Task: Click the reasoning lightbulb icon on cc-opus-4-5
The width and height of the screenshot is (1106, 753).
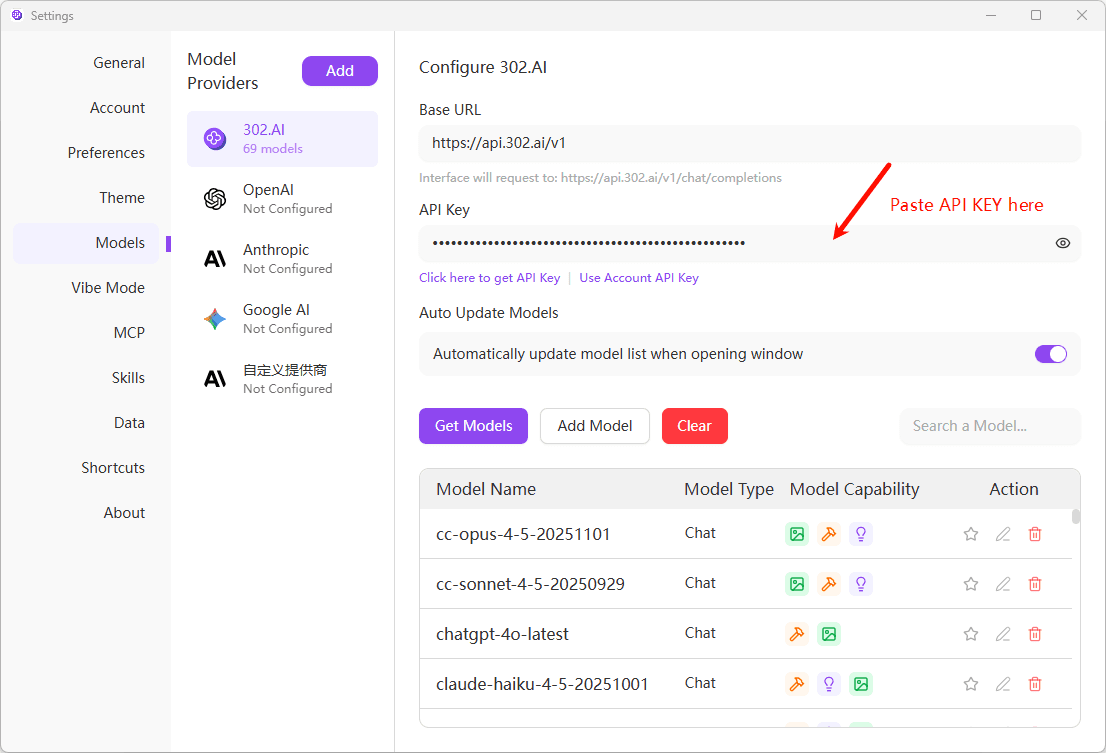Action: click(x=861, y=533)
